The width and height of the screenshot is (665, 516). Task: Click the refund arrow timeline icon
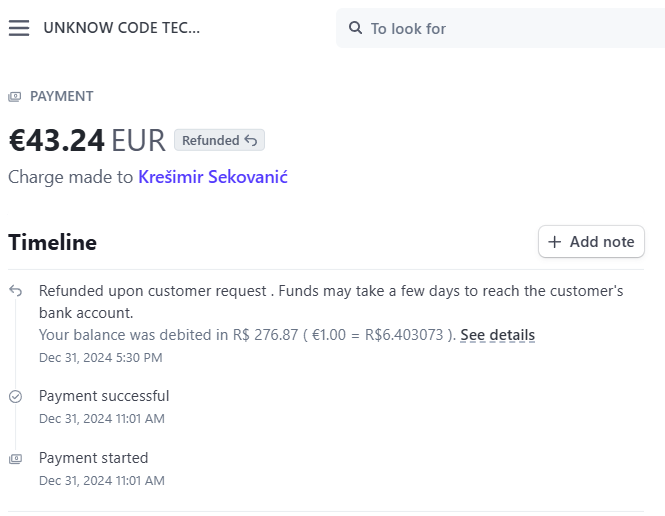tap(16, 291)
